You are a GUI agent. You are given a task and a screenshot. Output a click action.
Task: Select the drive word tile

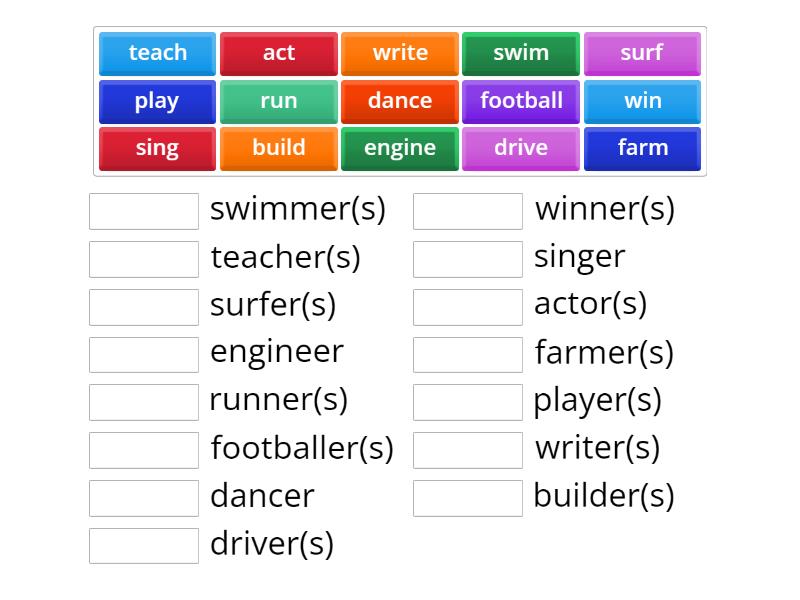(x=521, y=147)
